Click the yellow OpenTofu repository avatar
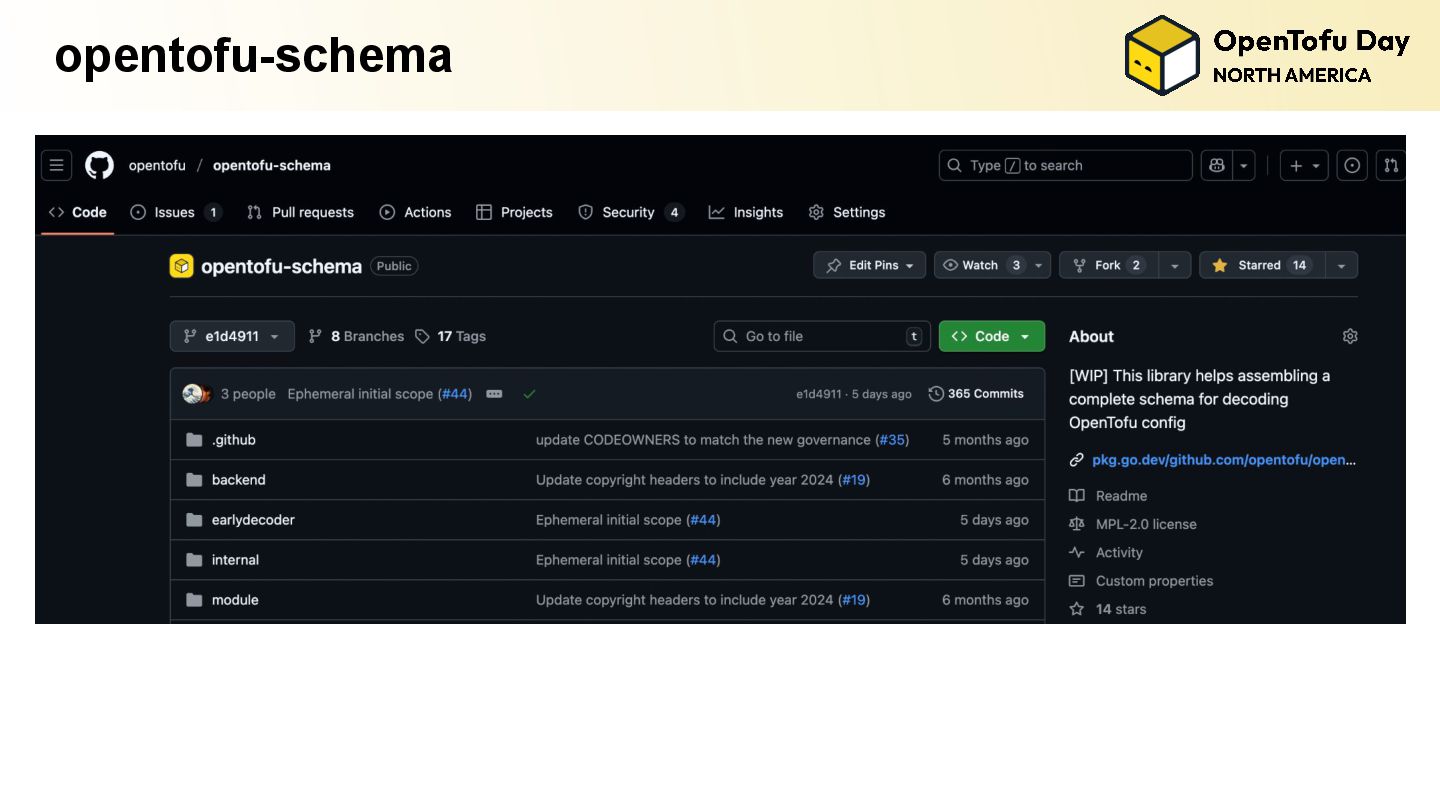 [x=181, y=265]
